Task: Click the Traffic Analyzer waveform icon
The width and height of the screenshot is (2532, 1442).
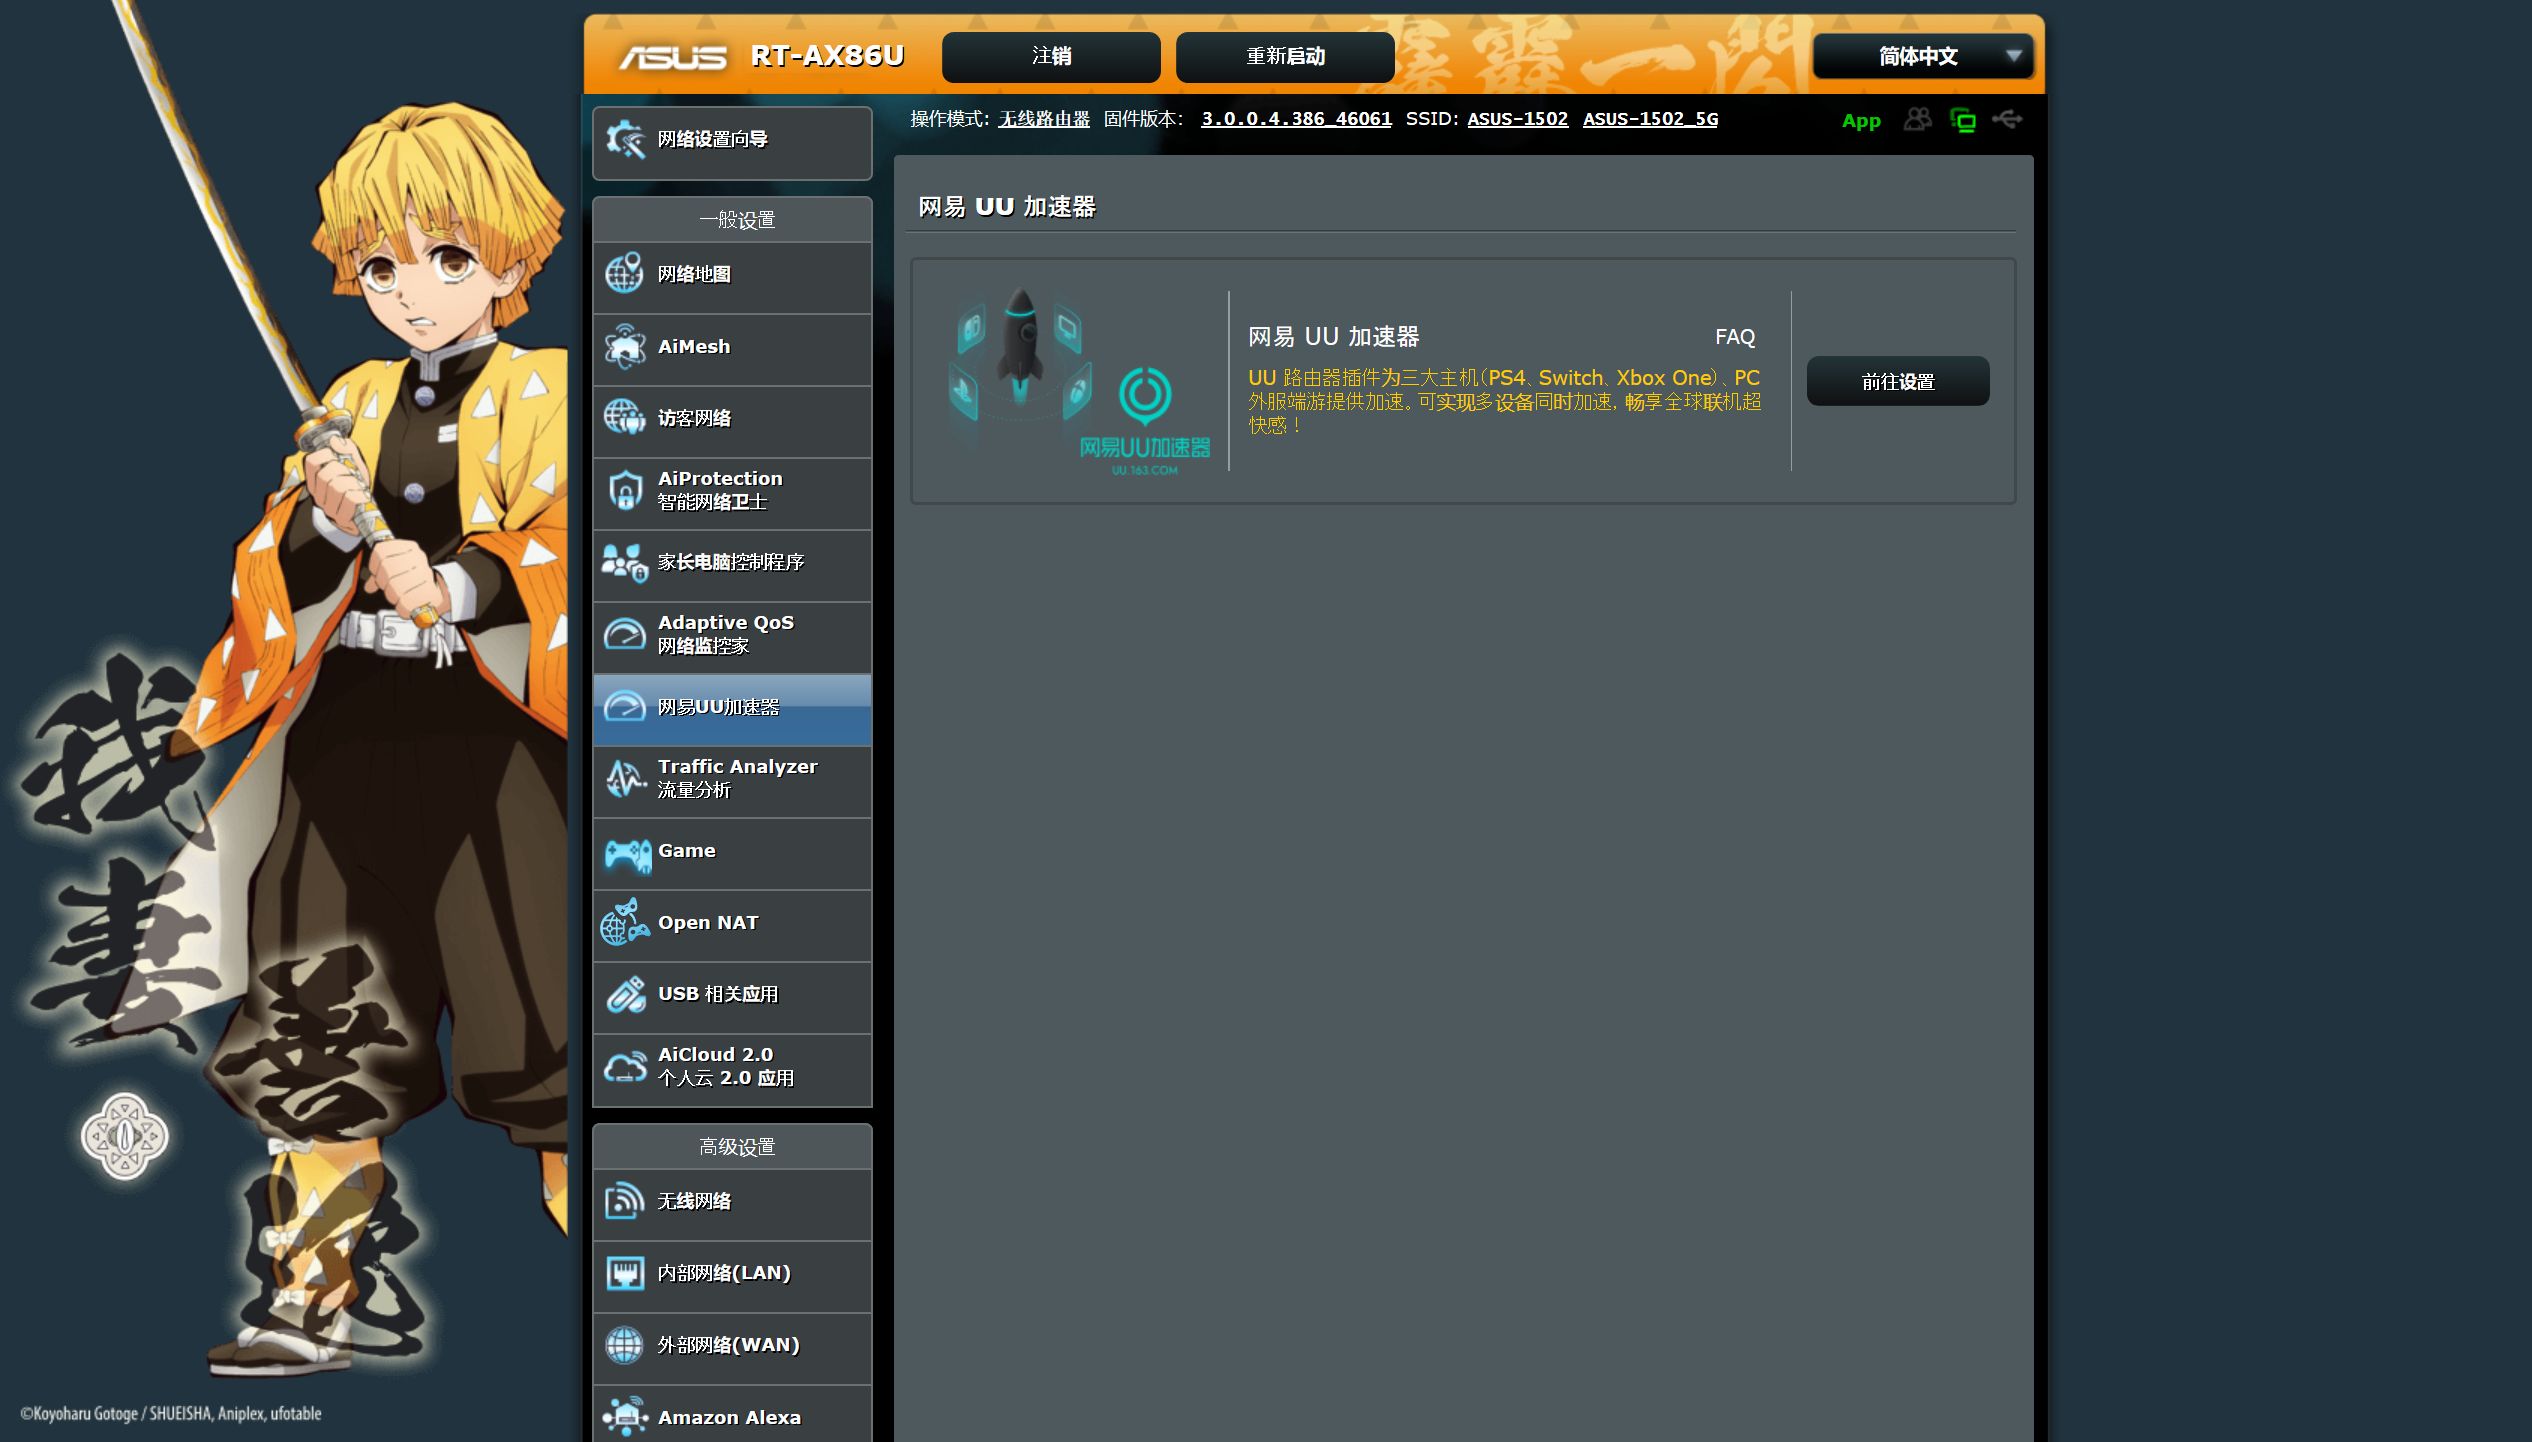Action: 626,779
